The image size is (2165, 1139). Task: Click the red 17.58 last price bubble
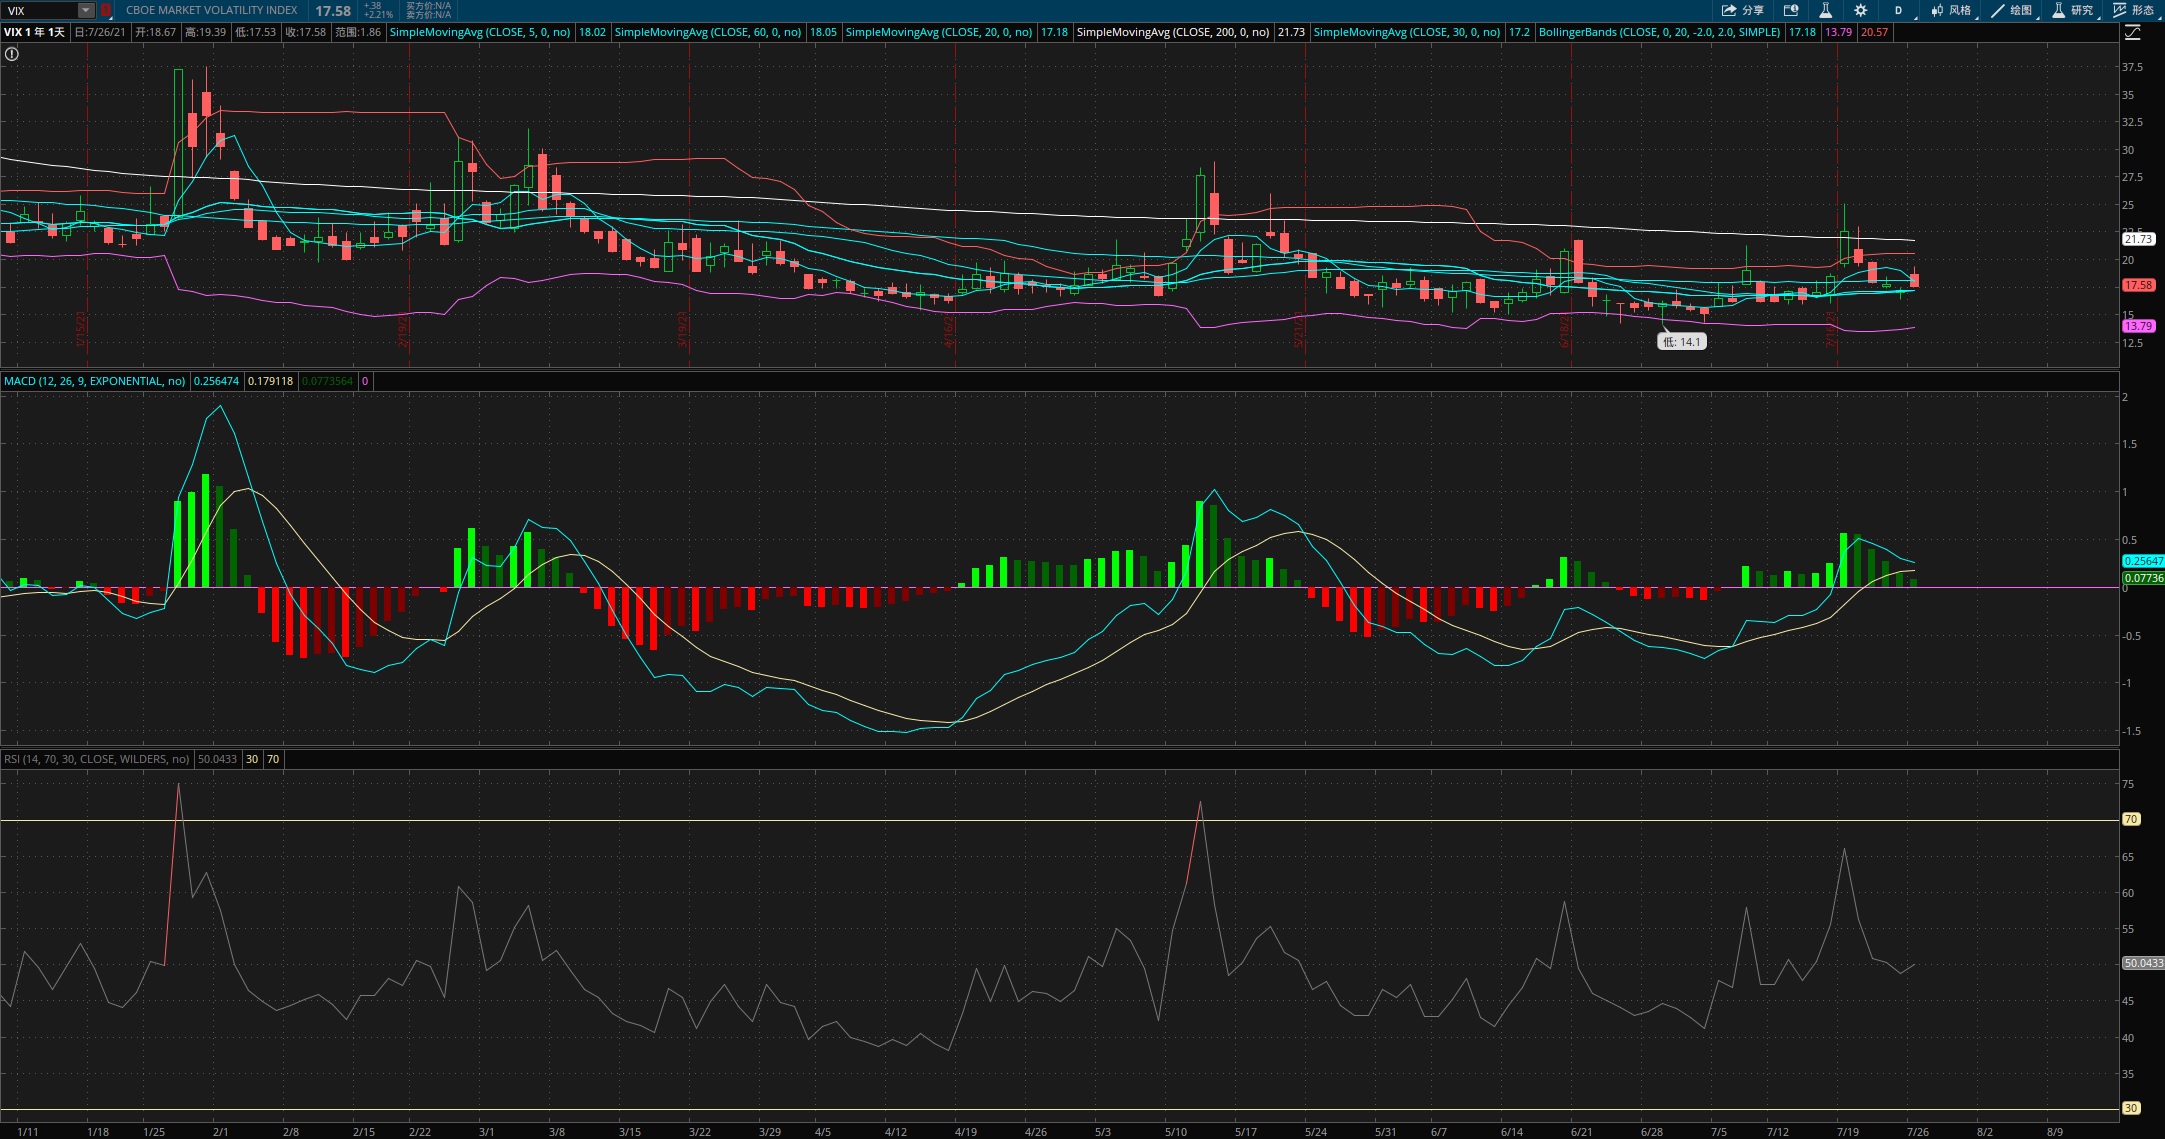tap(2138, 285)
